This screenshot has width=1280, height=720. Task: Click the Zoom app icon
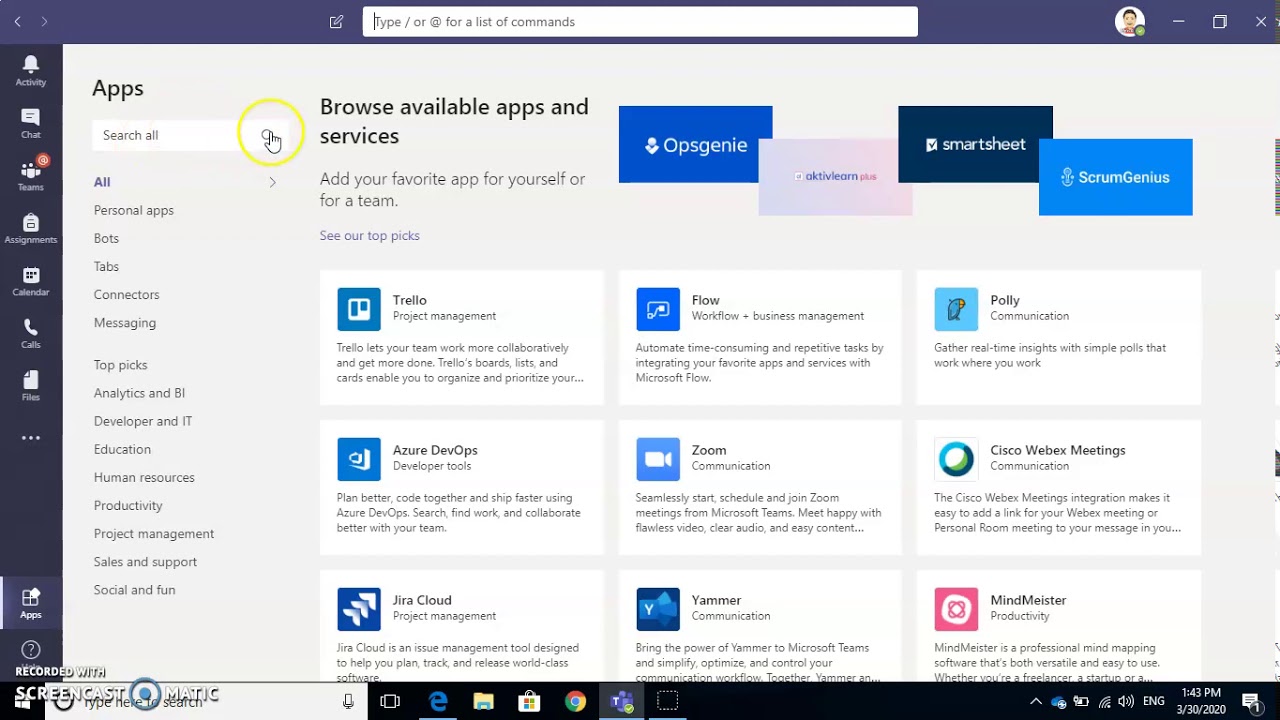click(658, 459)
